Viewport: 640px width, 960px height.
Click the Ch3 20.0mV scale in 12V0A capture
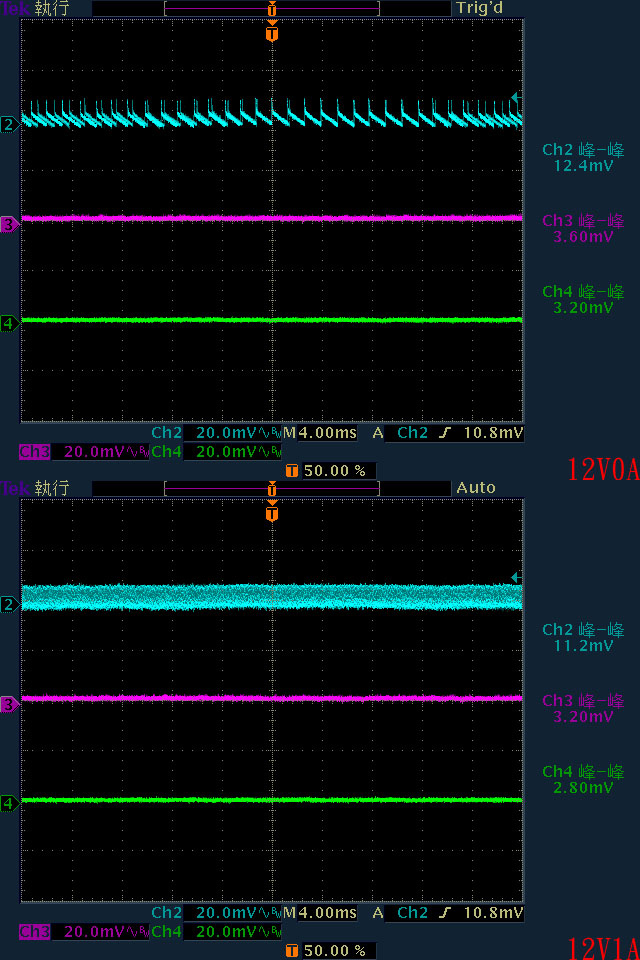pos(84,452)
